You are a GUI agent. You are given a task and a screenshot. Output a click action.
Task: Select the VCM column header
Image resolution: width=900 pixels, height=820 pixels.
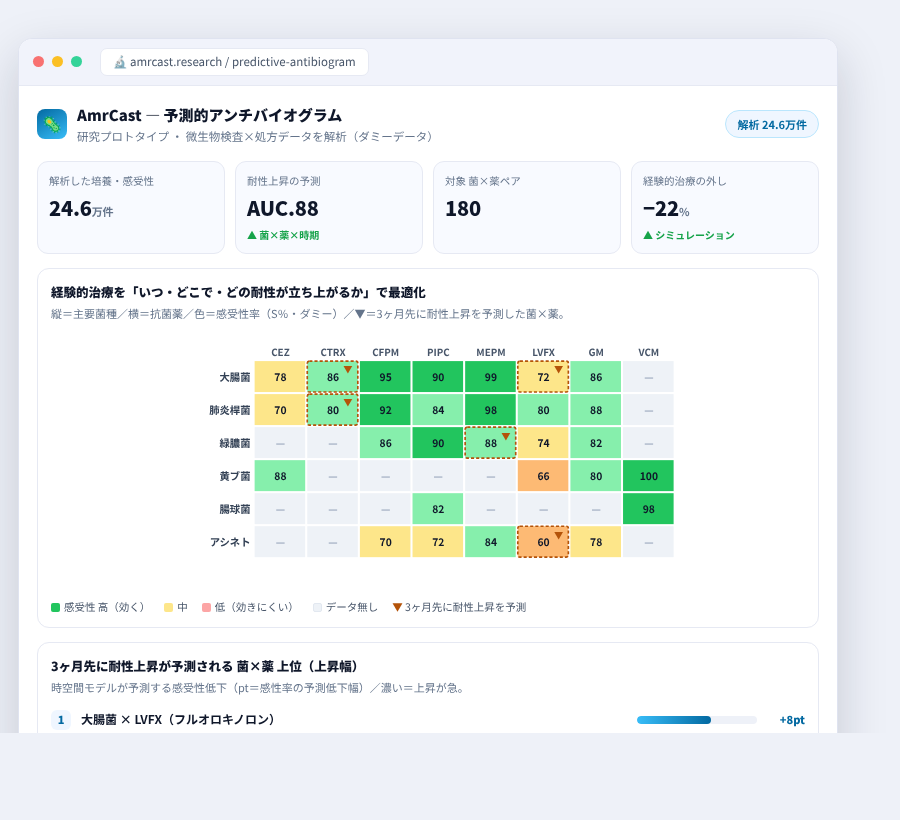click(649, 352)
